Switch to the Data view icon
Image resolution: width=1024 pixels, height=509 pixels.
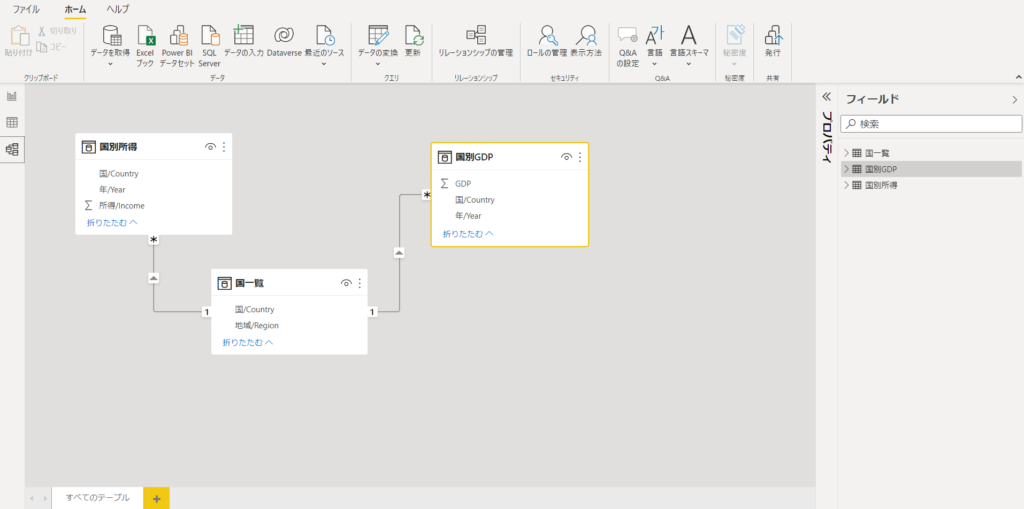[12, 123]
